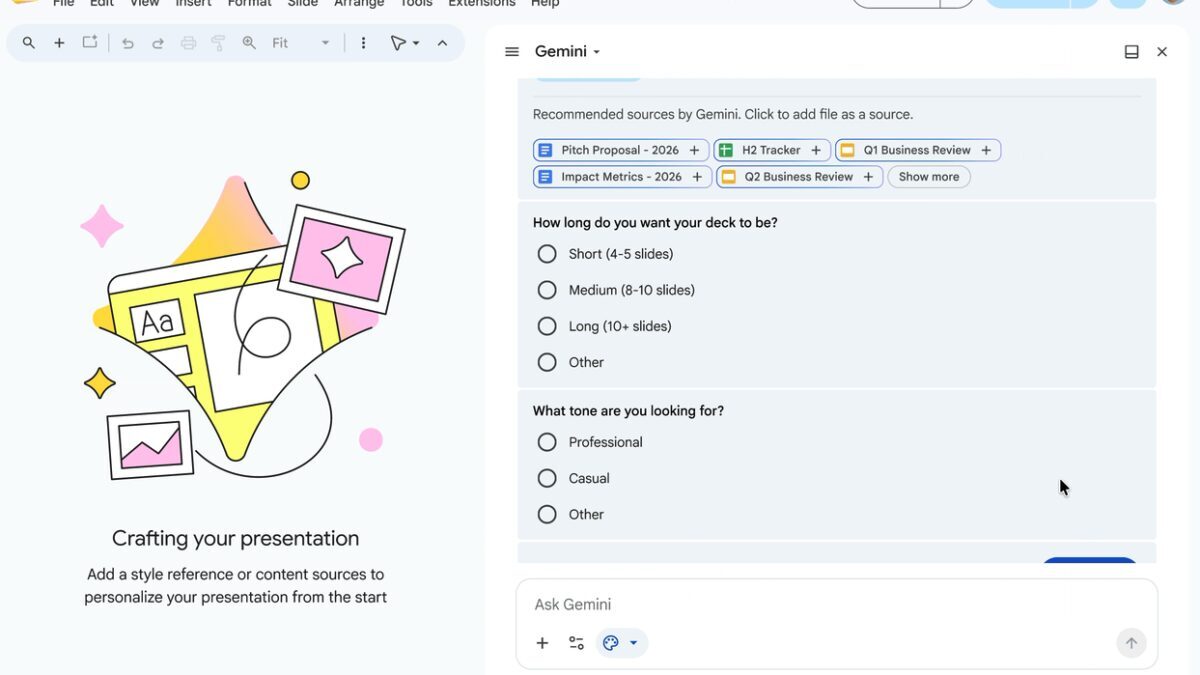Click the plus on H2 Tracker chip
The image size is (1200, 675).
click(816, 150)
